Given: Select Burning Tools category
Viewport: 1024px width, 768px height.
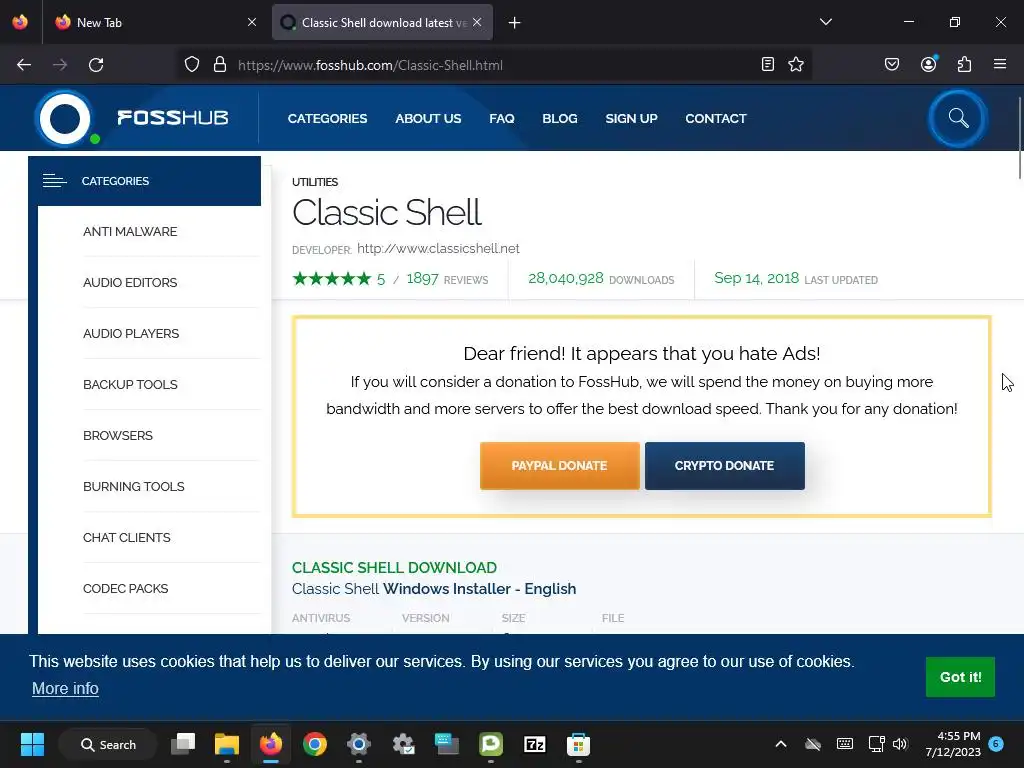Looking at the screenshot, I should coord(133,486).
